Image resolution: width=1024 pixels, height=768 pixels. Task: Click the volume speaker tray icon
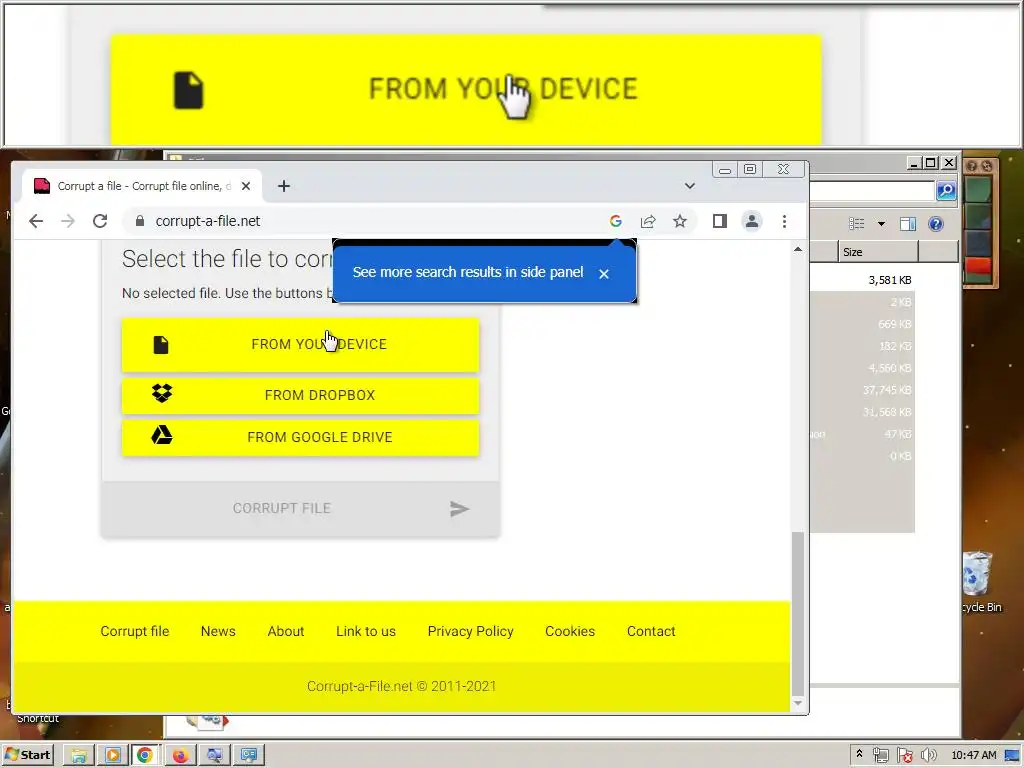point(928,756)
